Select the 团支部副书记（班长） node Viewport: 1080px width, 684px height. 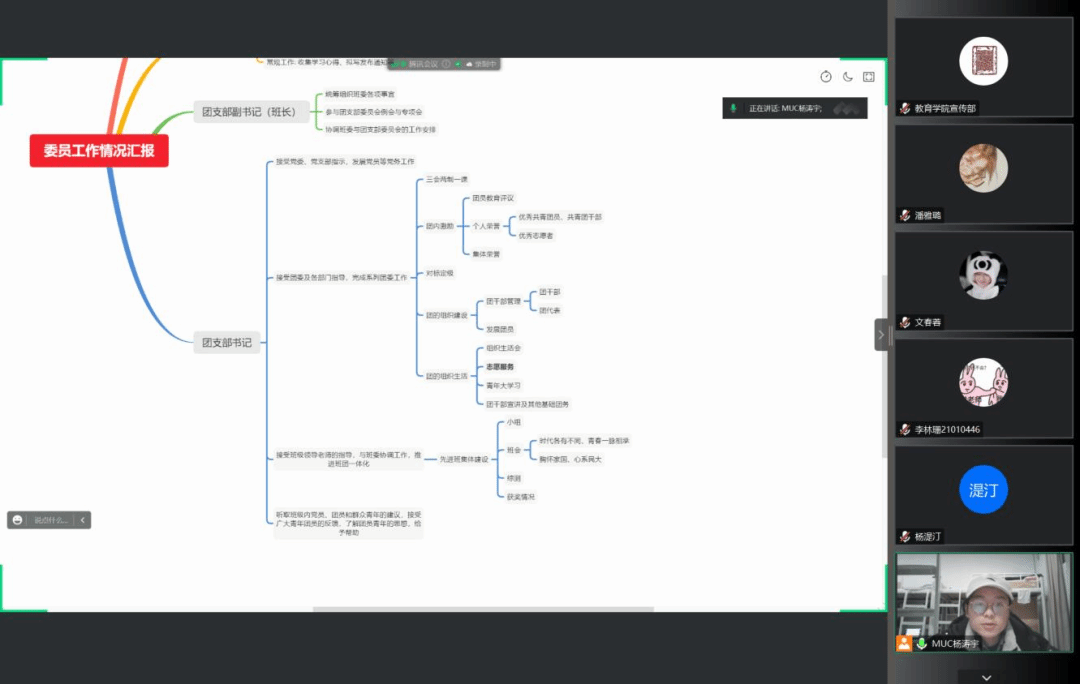coord(249,112)
